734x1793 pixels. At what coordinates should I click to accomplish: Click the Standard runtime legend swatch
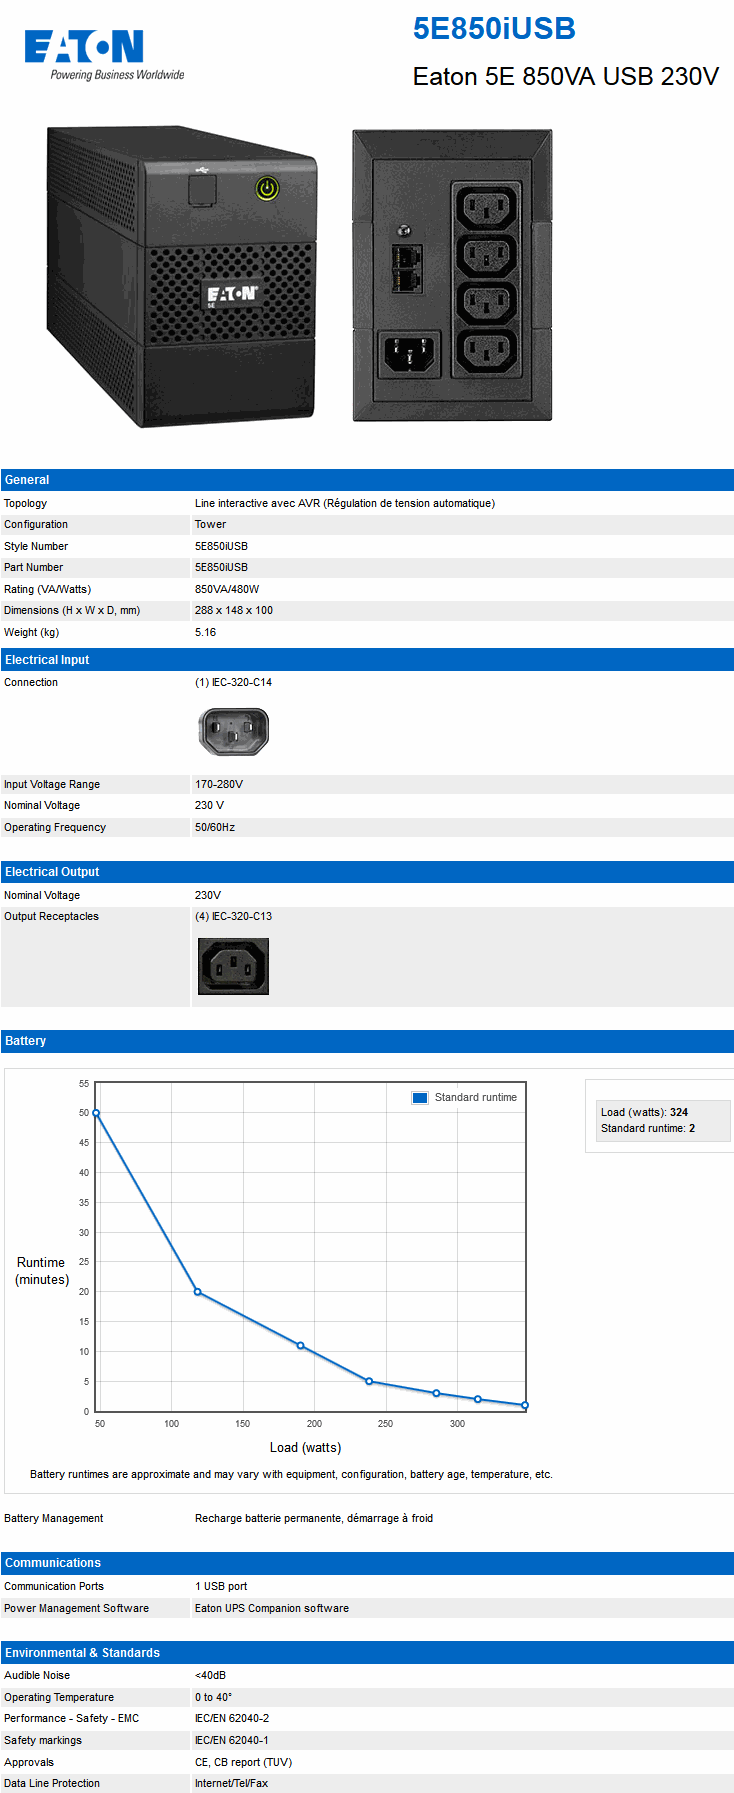point(420,1097)
